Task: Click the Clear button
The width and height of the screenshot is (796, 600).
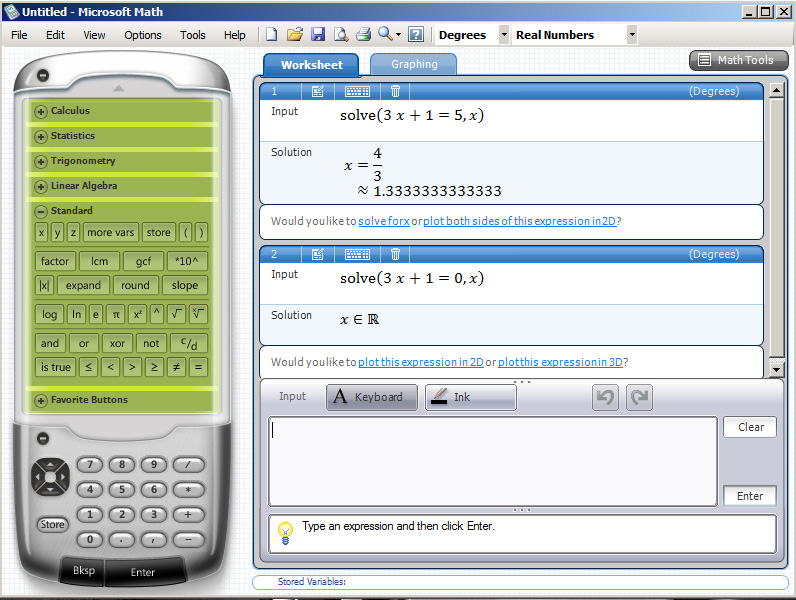Action: 750,427
